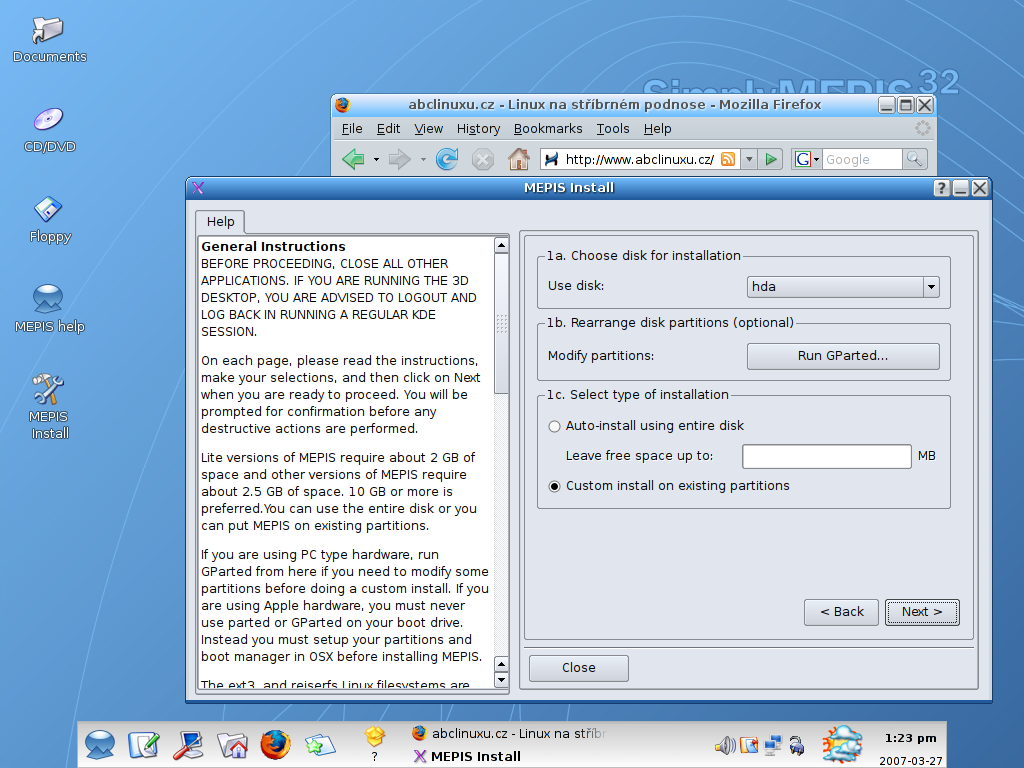Open the Edit menu in Firefox
The width and height of the screenshot is (1024, 768).
[x=389, y=129]
